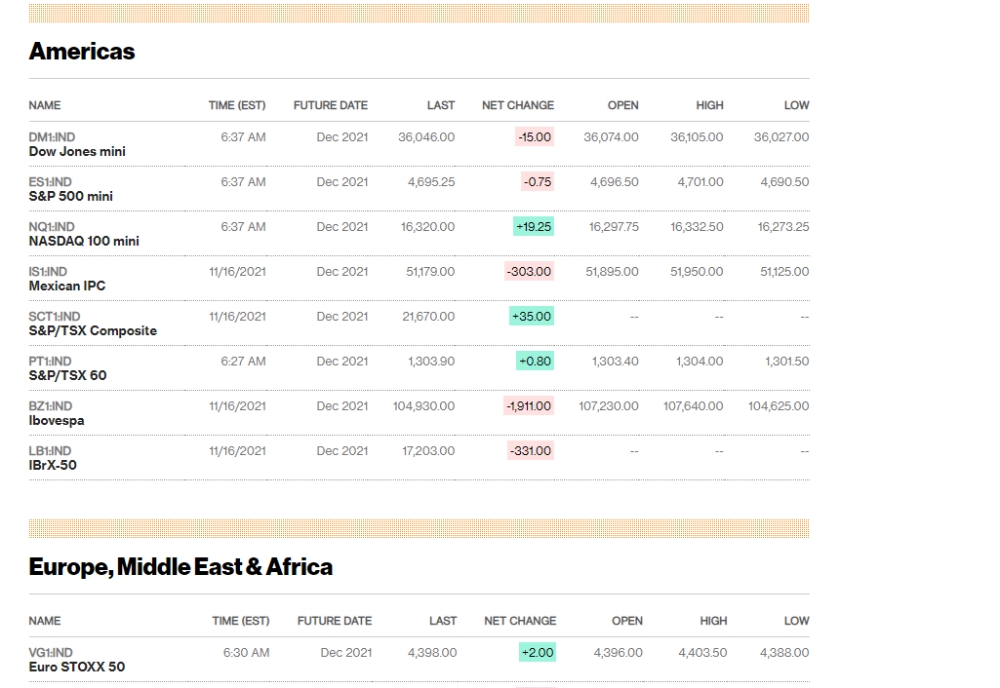Image resolution: width=1000 pixels, height=688 pixels.
Task: Select Mexican IPC last price 51,179.00
Action: pyautogui.click(x=430, y=272)
